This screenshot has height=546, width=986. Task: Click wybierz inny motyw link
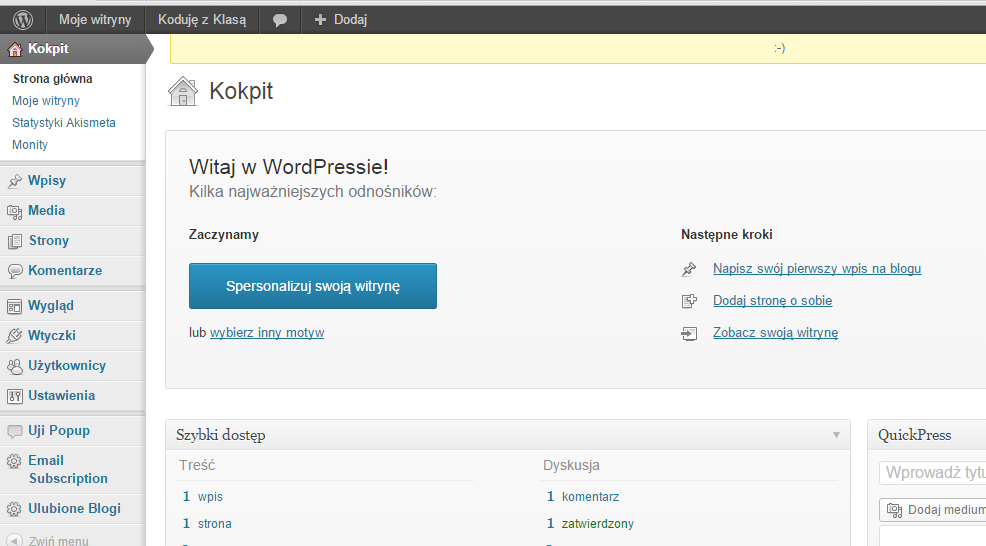[267, 333]
